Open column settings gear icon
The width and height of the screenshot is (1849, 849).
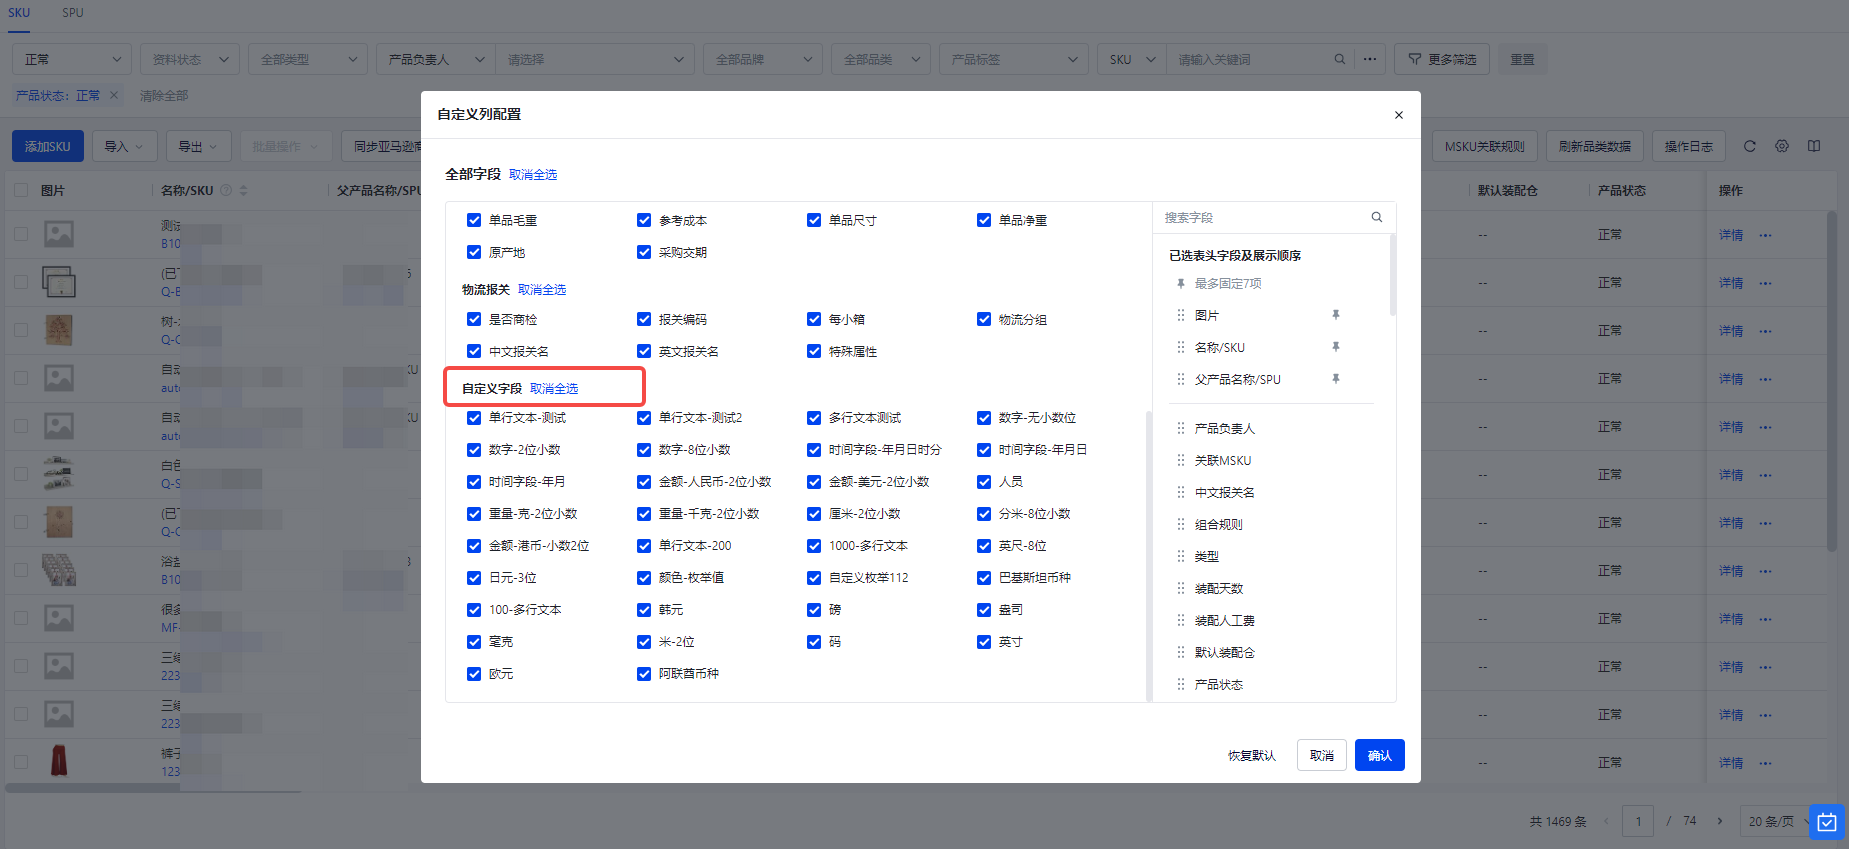pyautogui.click(x=1782, y=146)
